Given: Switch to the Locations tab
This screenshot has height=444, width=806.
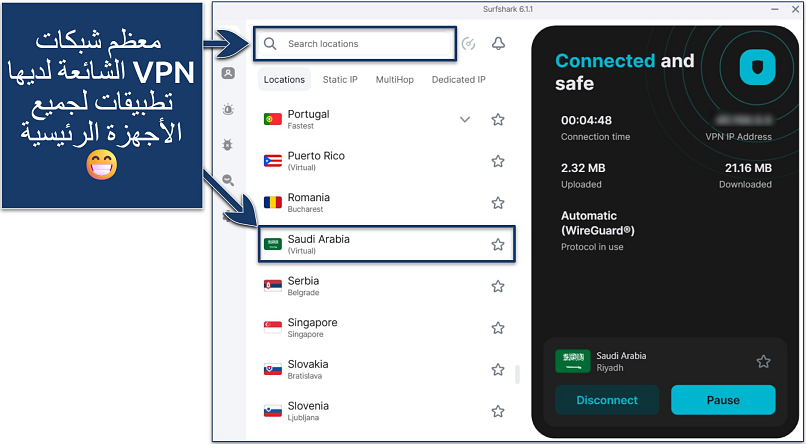Looking at the screenshot, I should point(284,80).
